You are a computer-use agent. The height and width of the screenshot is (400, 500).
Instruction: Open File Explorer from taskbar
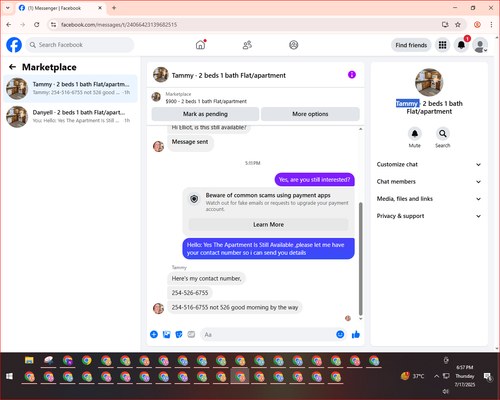coord(29,360)
